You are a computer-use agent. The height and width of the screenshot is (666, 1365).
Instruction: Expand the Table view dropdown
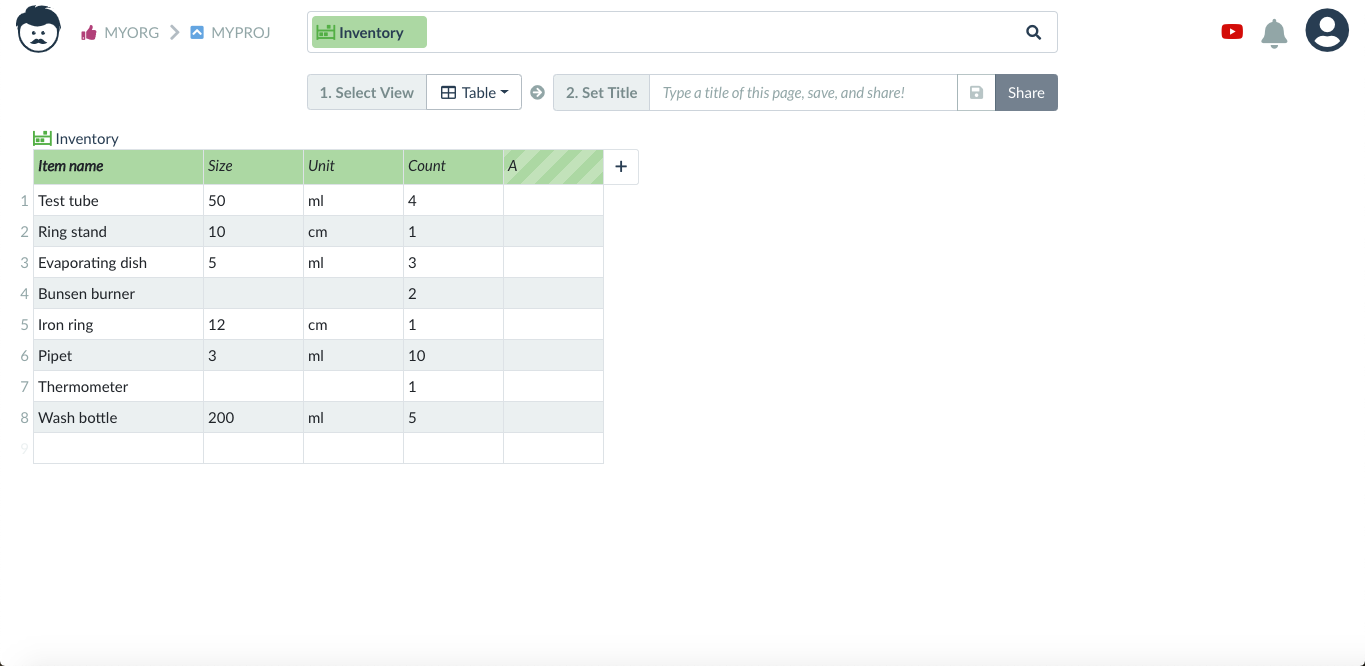474,92
